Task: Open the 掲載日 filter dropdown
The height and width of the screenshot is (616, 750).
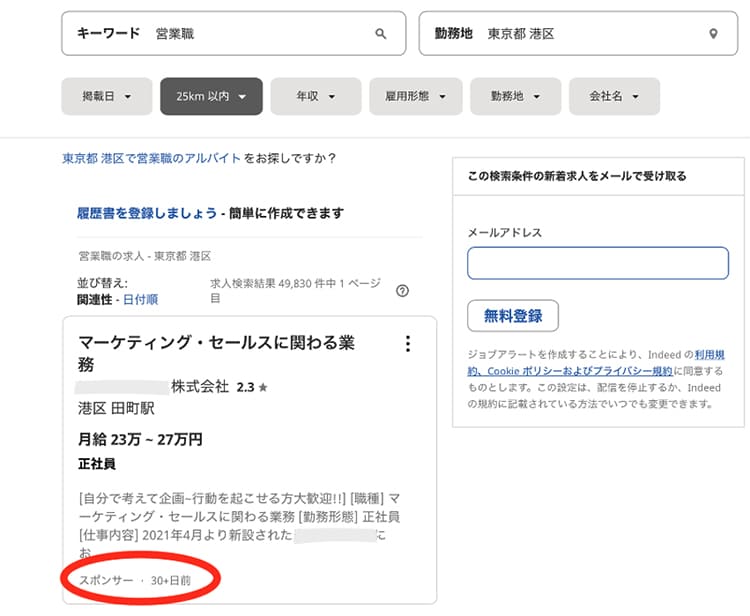Action: pyautogui.click(x=107, y=96)
